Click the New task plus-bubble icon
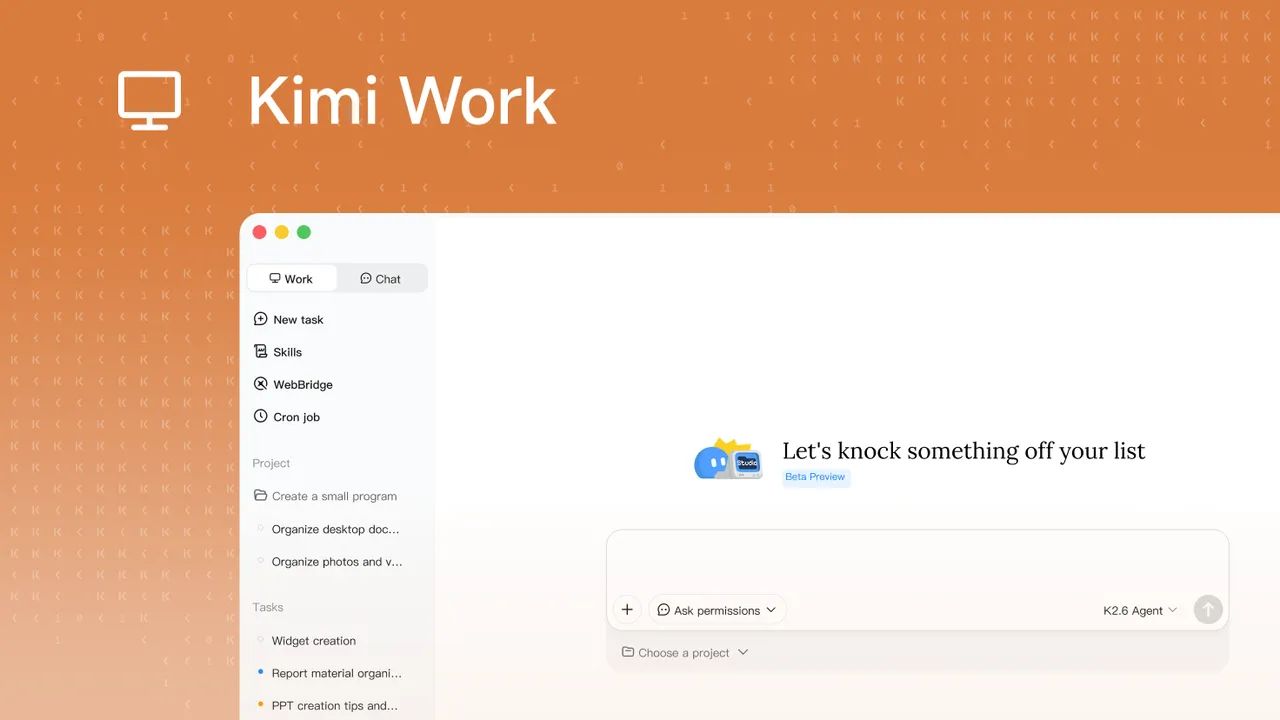The height and width of the screenshot is (720, 1280). [261, 319]
